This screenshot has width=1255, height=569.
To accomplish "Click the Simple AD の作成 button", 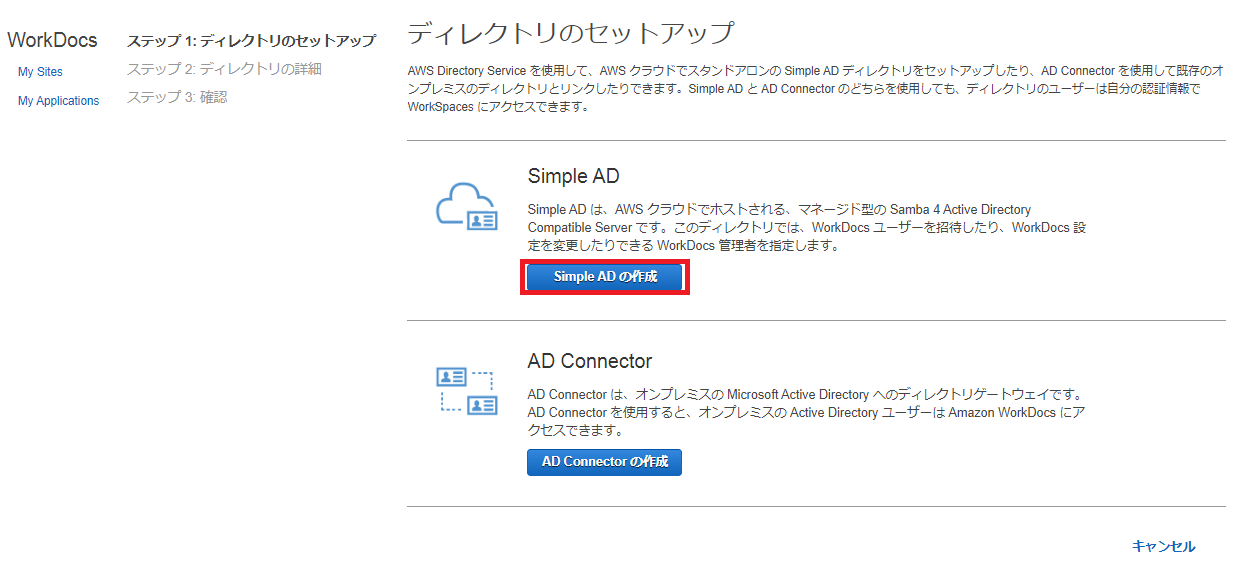I will click(x=605, y=277).
